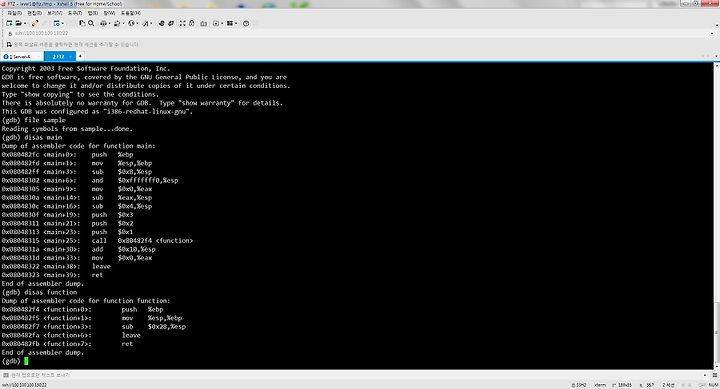
Task: Click the add session icon in the hint bar
Action: (9, 45)
